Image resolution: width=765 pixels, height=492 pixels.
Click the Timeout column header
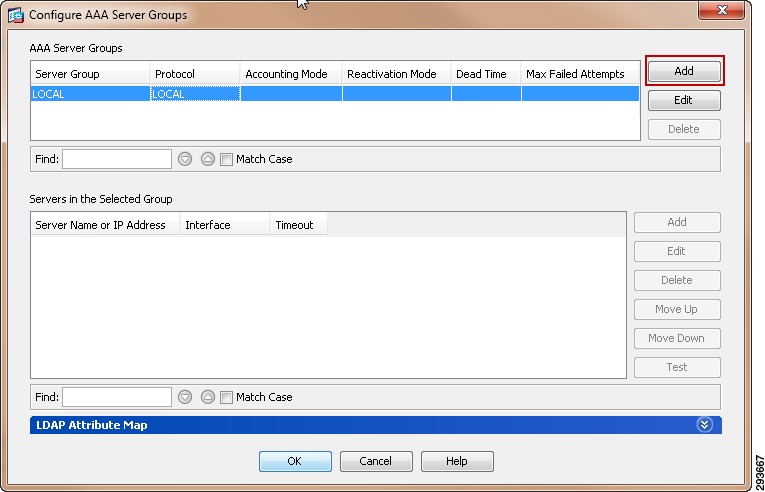click(x=299, y=225)
